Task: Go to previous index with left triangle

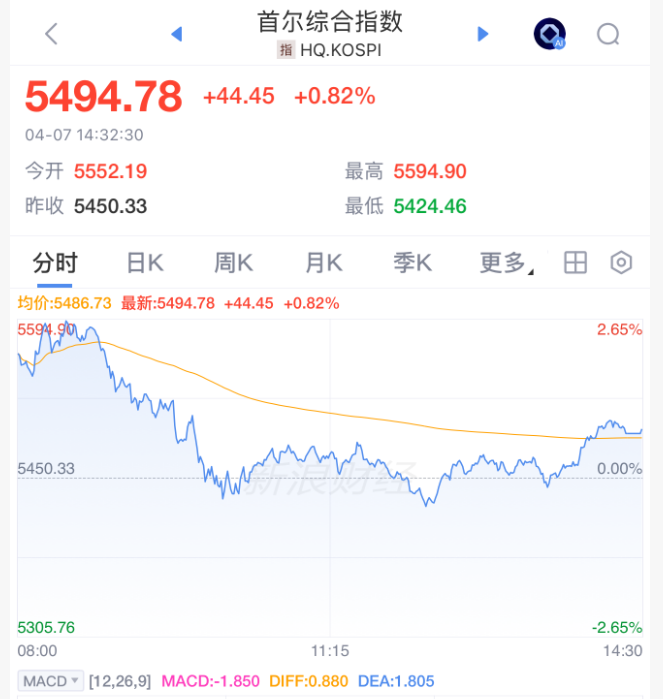Action: (x=177, y=34)
